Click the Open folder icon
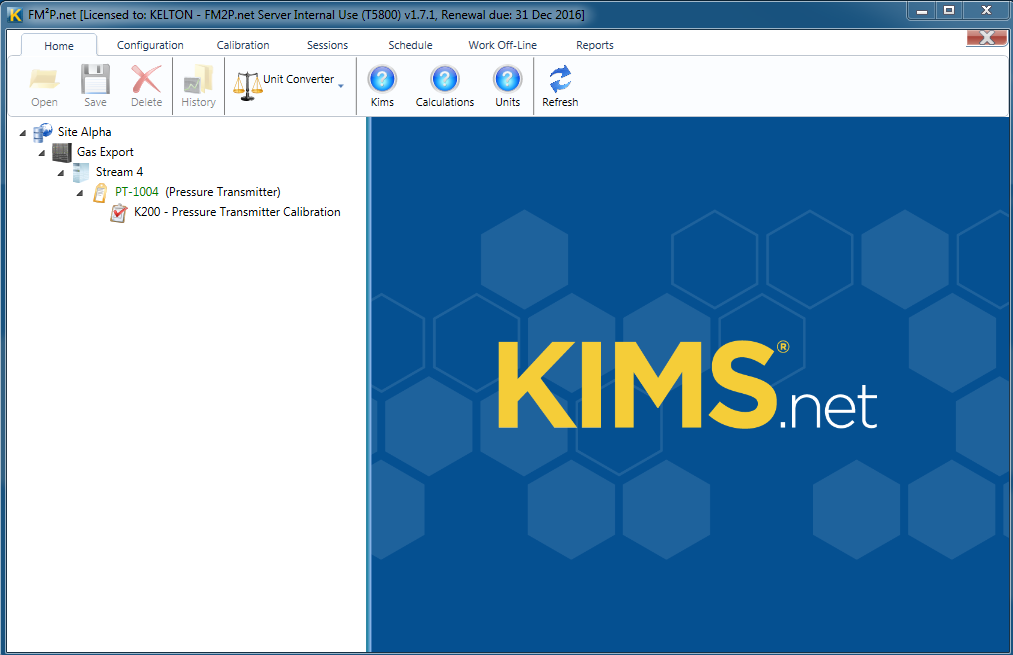Image resolution: width=1013 pixels, height=655 pixels. [45, 79]
